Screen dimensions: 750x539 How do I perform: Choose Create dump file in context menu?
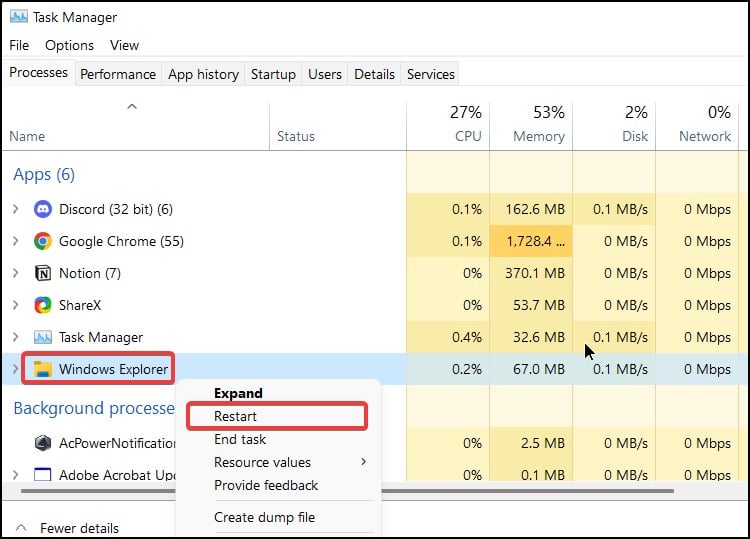click(265, 517)
